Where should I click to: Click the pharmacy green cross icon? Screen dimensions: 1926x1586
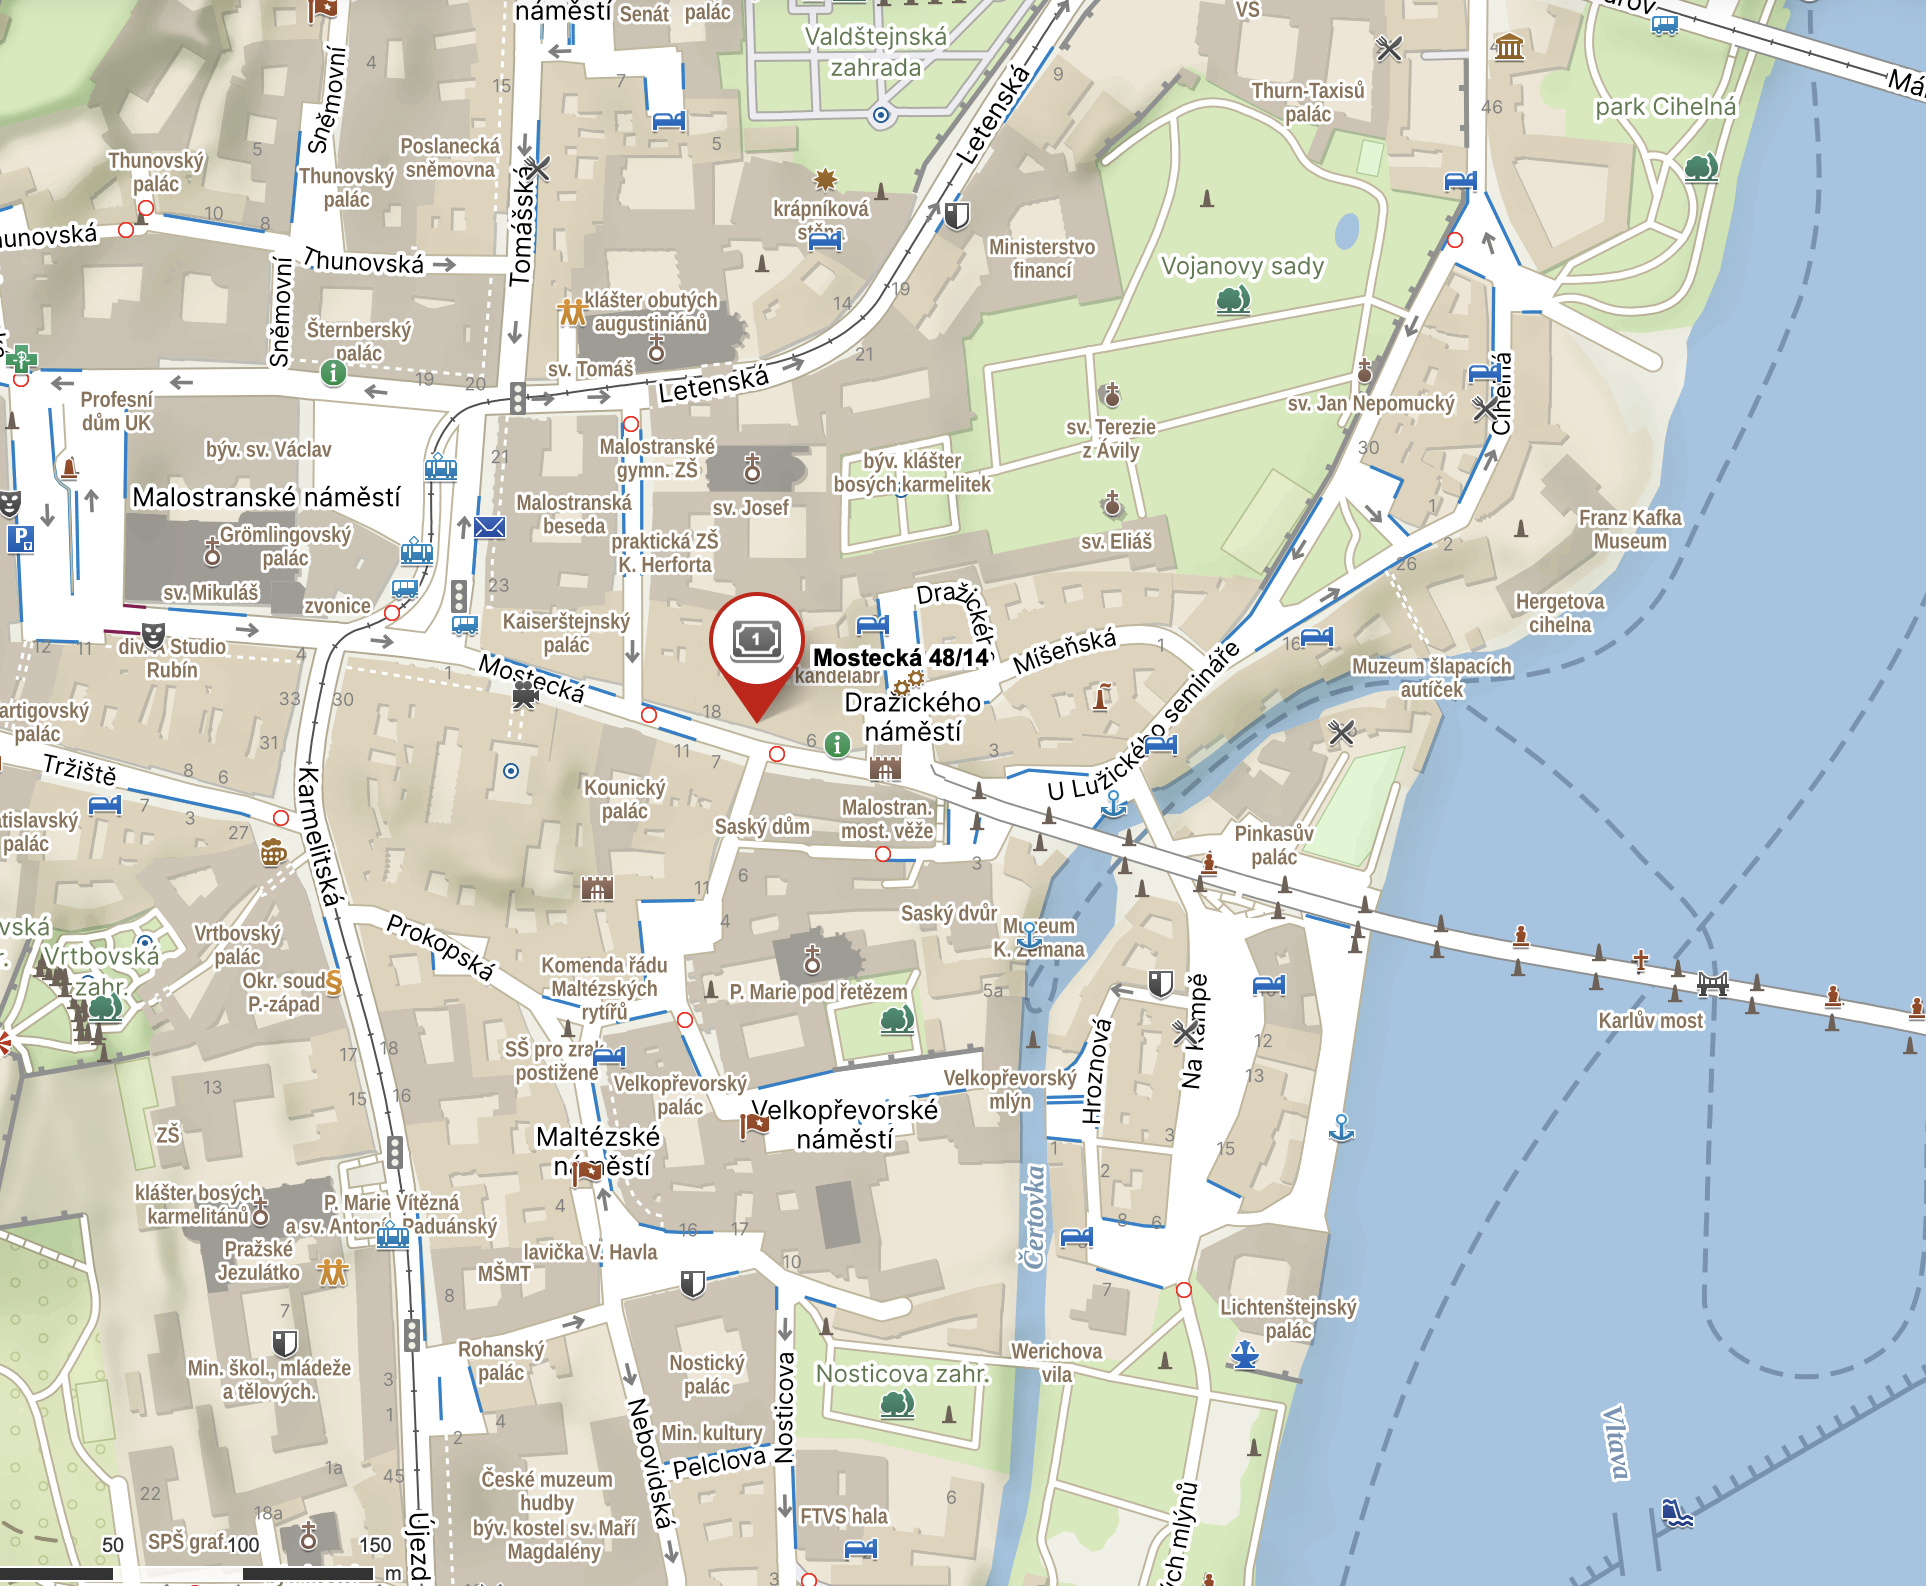coord(22,358)
